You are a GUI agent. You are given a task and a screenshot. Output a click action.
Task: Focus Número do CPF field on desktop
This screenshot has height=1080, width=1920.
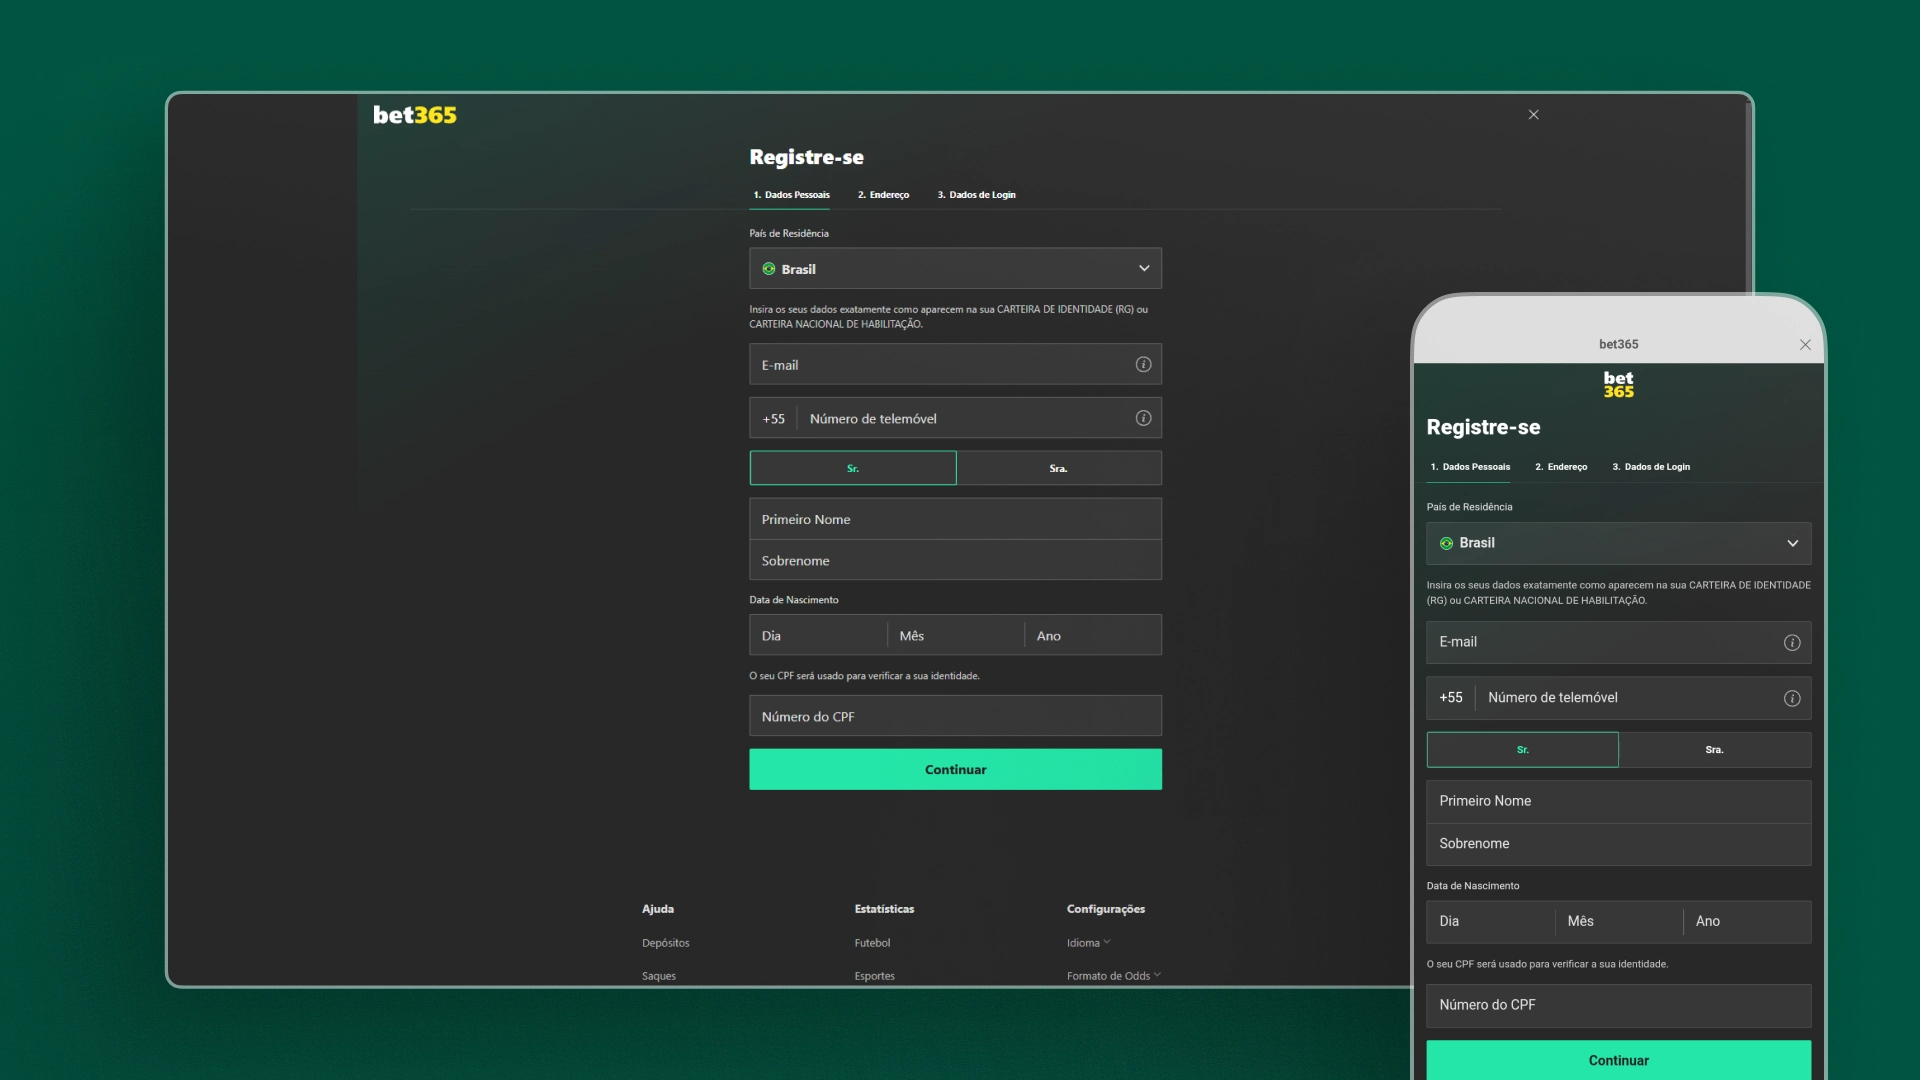pos(956,716)
